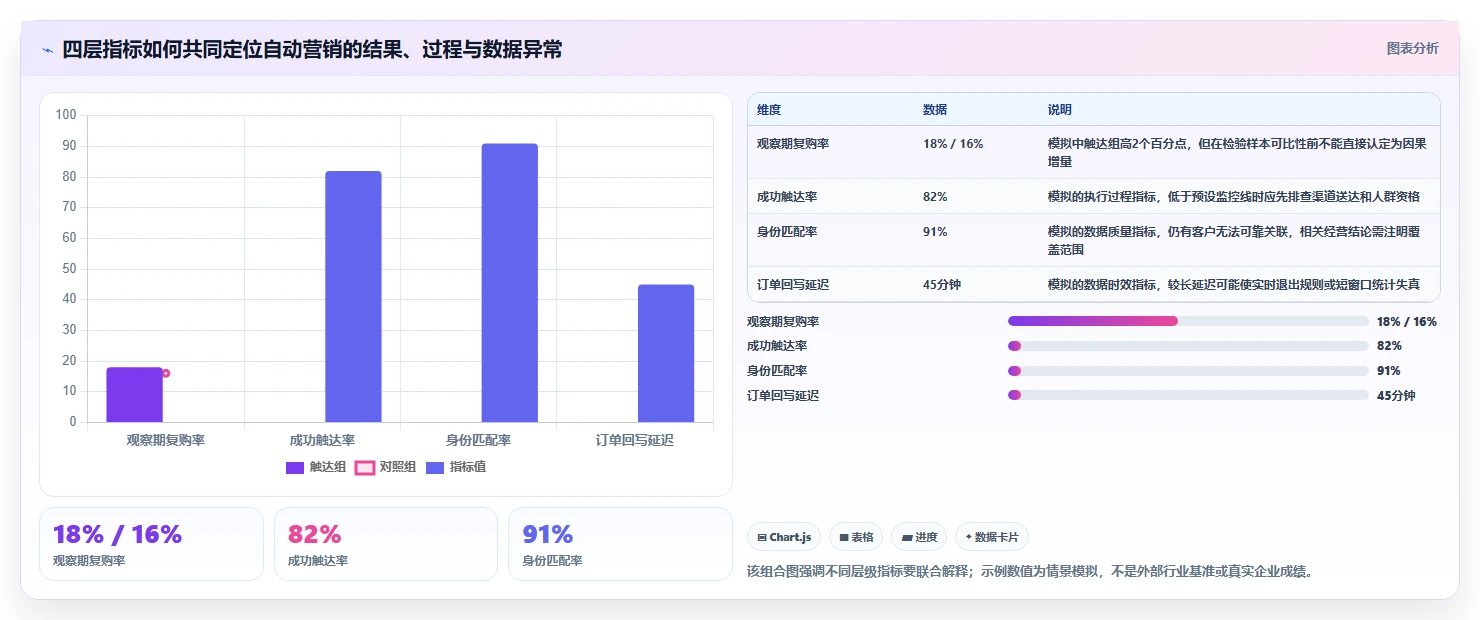Click the 身份匹配率 progress bar
1480x620 pixels.
(x=1188, y=371)
